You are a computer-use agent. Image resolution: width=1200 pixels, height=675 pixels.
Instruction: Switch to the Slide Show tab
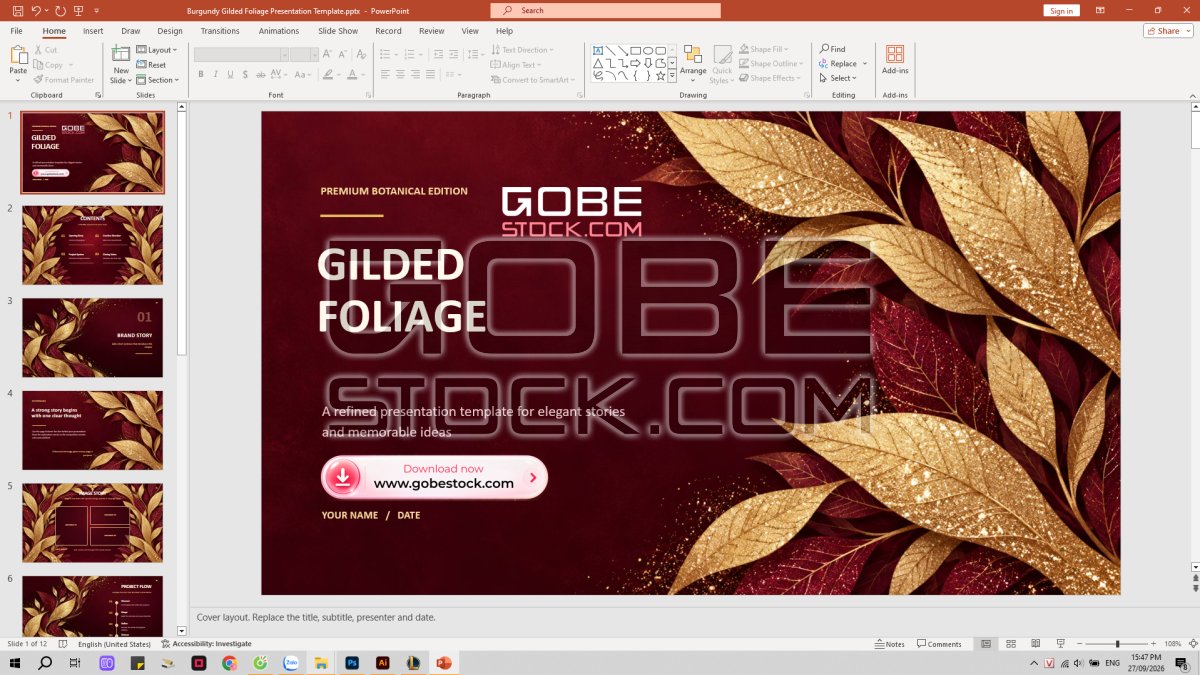click(338, 31)
